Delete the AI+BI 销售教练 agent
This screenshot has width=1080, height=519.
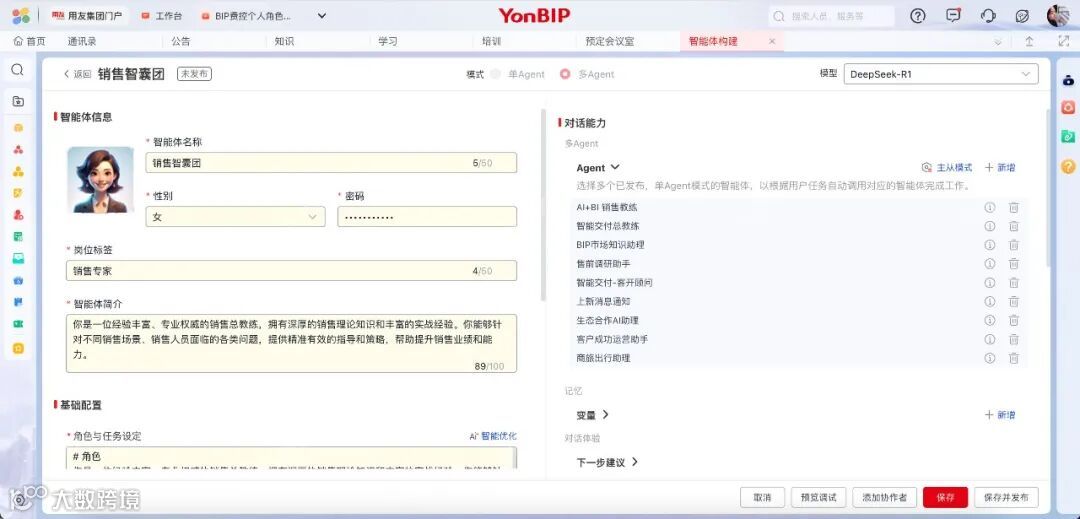point(1014,207)
